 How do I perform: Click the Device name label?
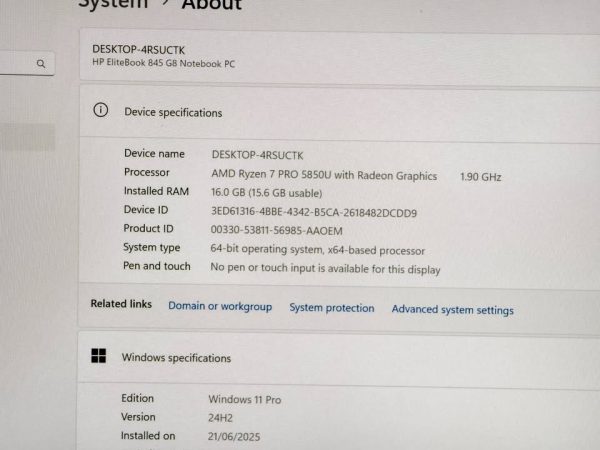[x=154, y=153]
